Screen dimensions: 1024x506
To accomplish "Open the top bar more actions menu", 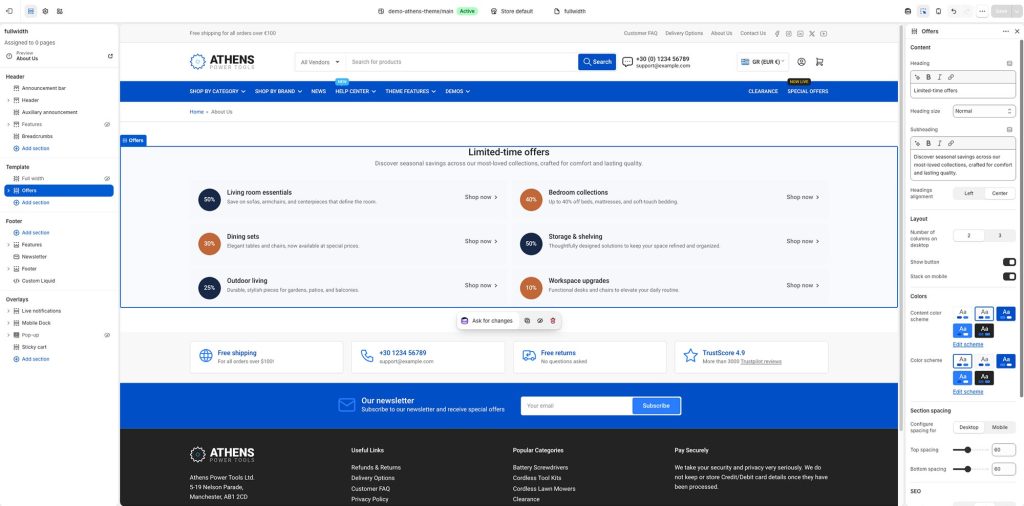I will tap(982, 11).
